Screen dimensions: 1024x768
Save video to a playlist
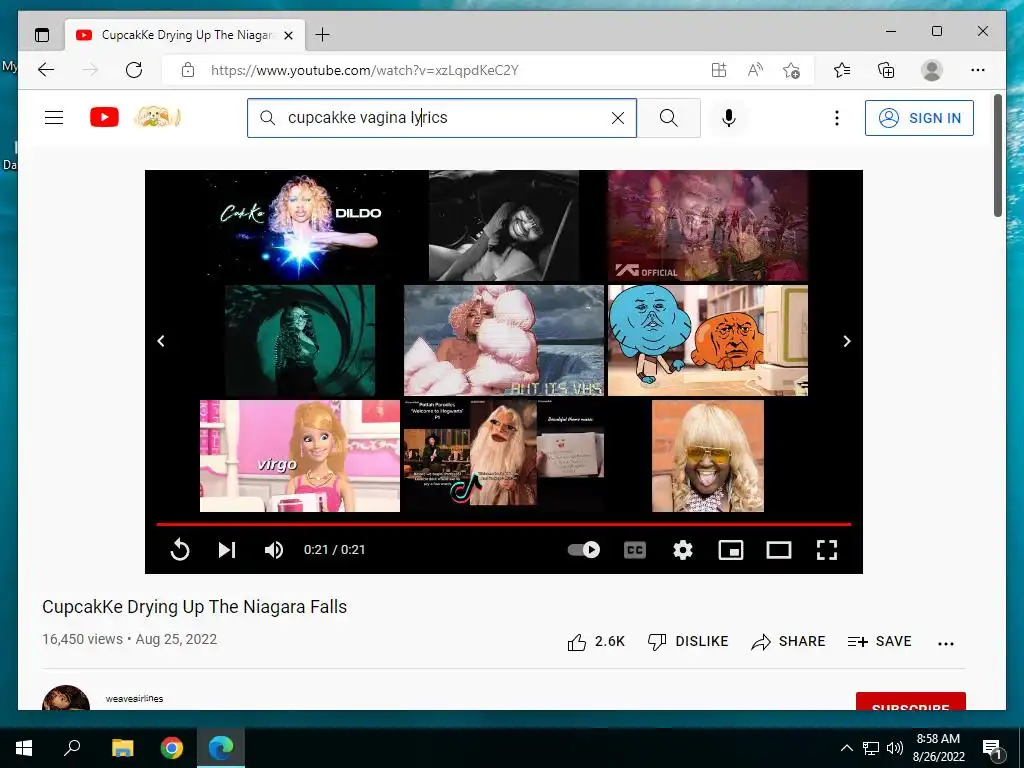pyautogui.click(x=880, y=642)
